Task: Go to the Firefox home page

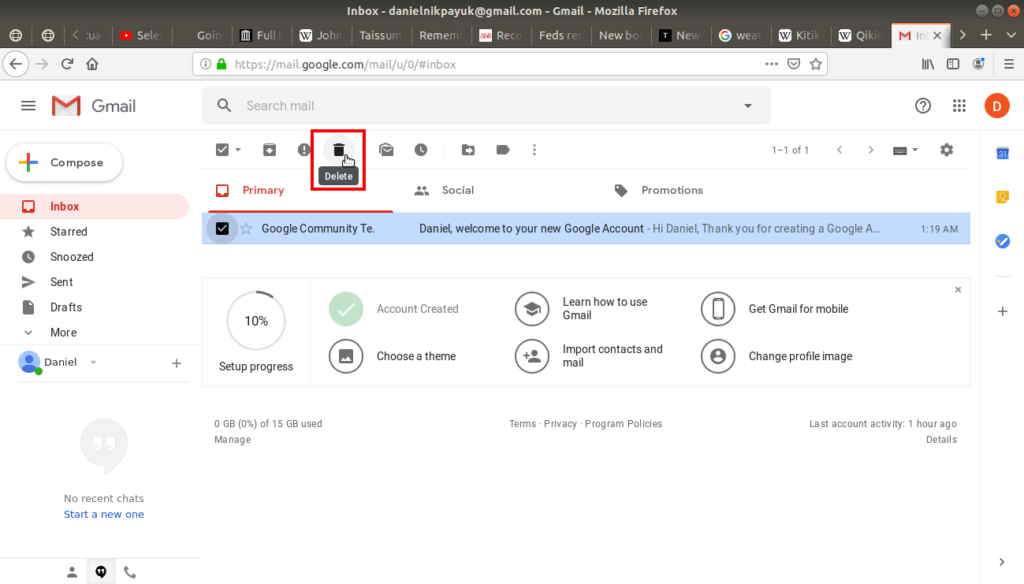Action: click(x=92, y=64)
